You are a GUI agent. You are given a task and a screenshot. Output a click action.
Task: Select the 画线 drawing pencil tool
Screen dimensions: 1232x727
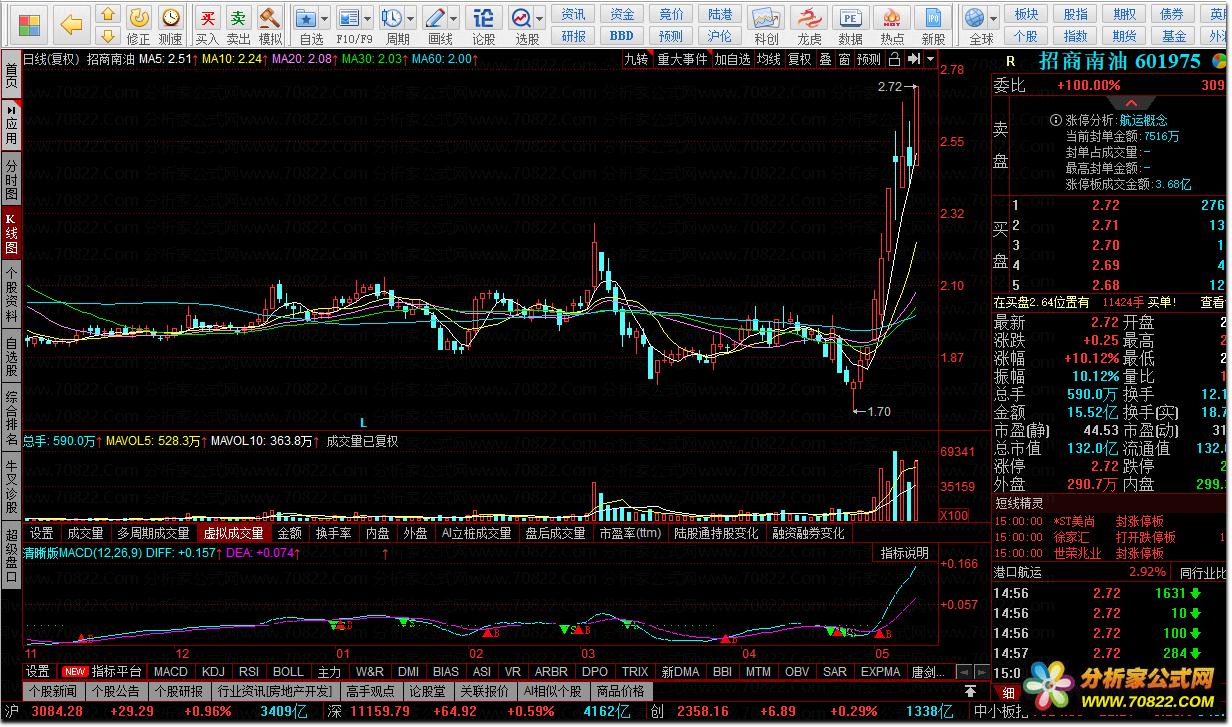435,25
